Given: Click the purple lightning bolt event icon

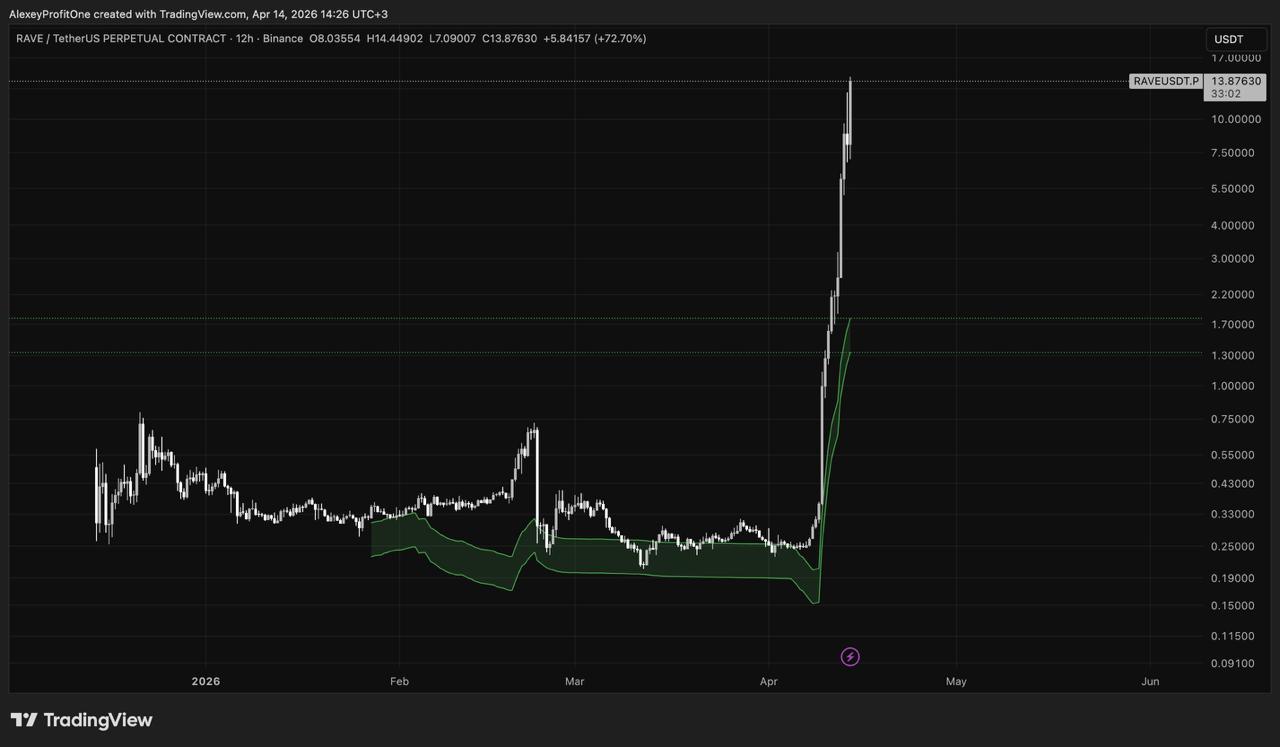Looking at the screenshot, I should pyautogui.click(x=850, y=657).
